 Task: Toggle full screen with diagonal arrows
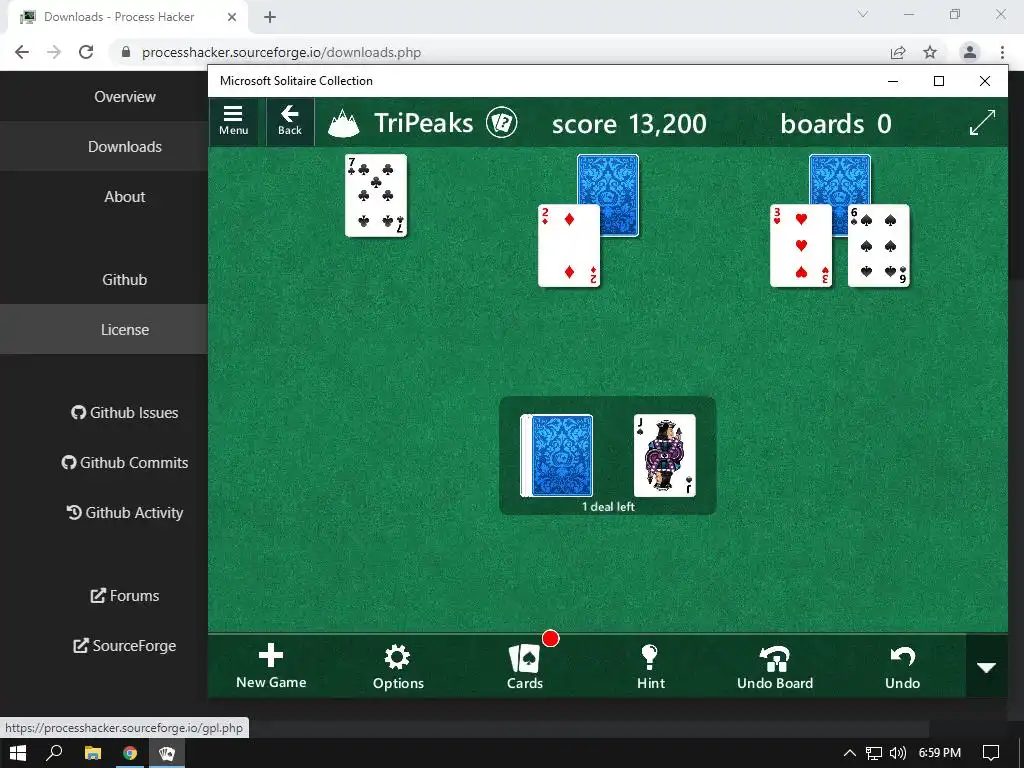coord(982,122)
